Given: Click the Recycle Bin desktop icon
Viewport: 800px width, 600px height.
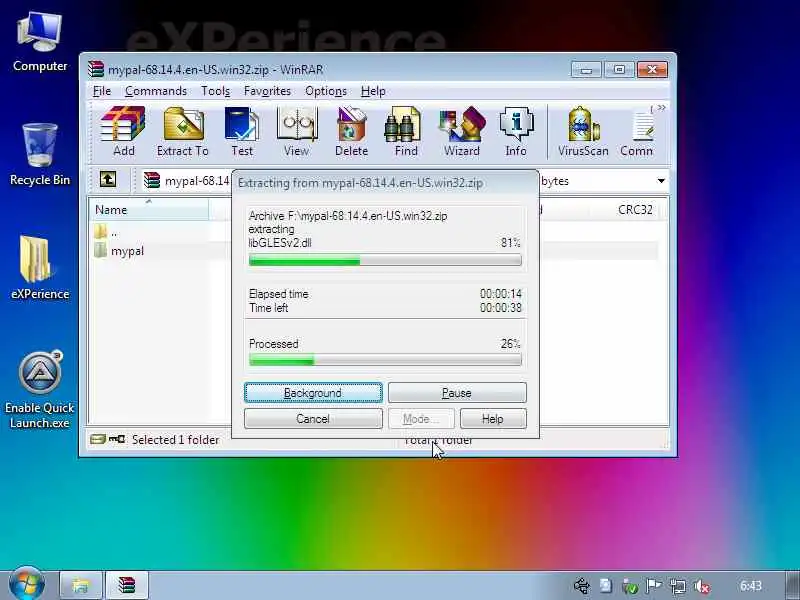Looking at the screenshot, I should click(x=40, y=155).
